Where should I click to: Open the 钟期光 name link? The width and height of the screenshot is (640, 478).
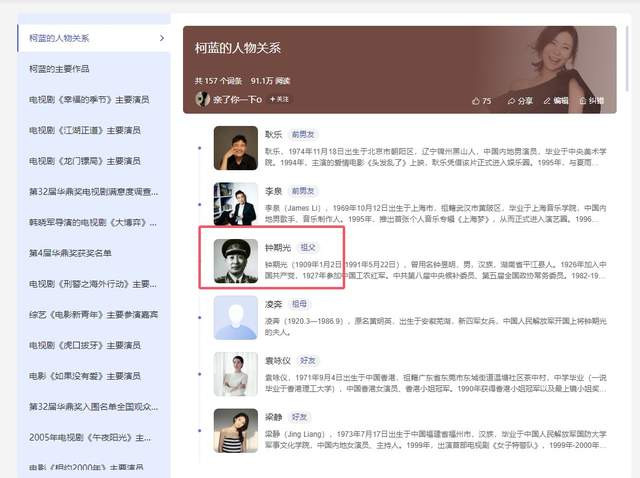278,247
